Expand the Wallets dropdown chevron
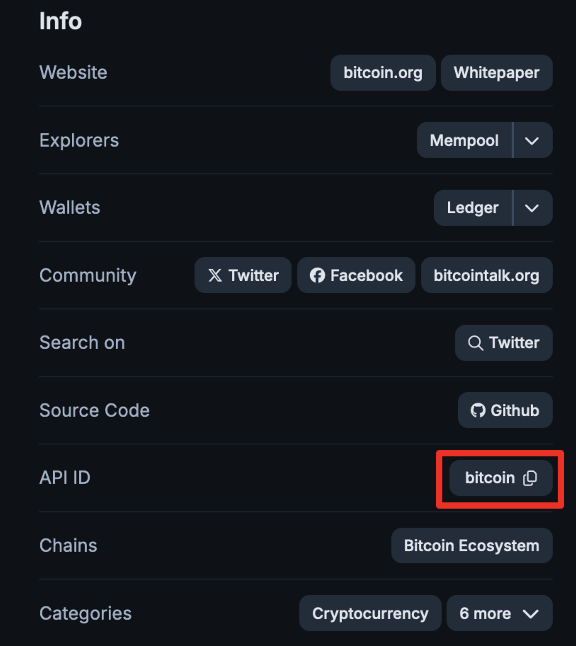 (532, 208)
